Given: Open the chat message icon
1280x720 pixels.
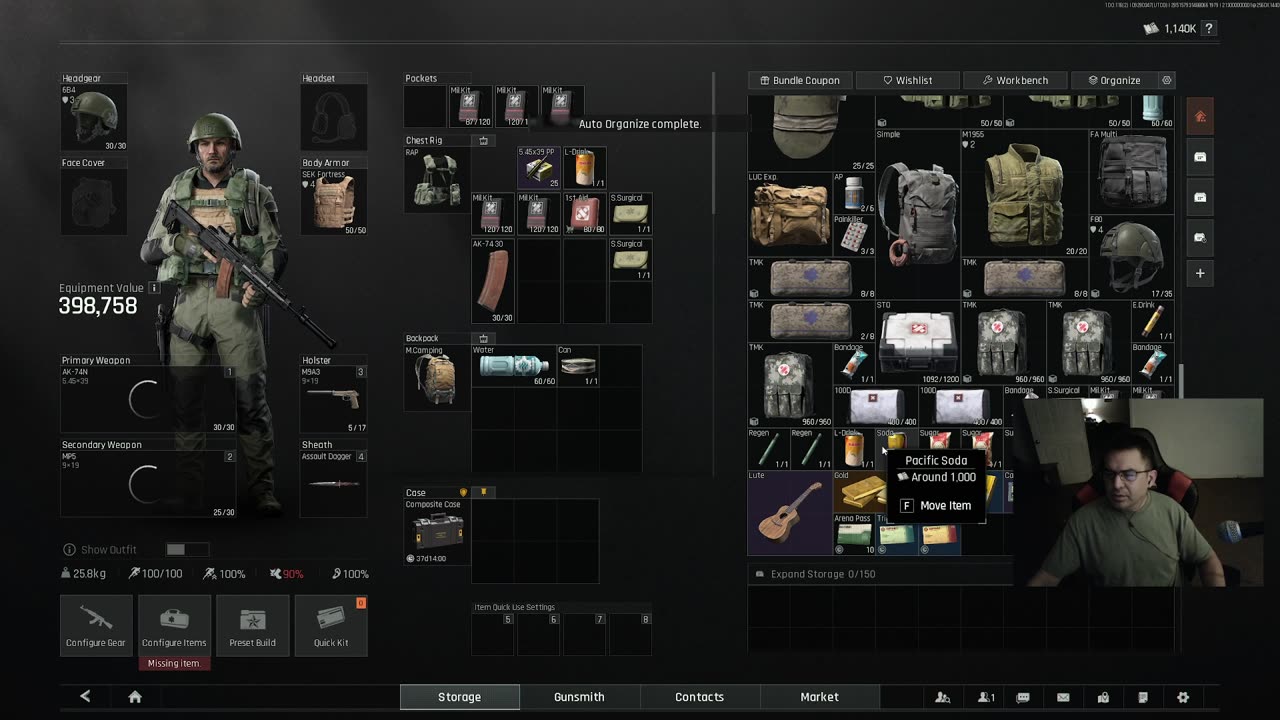Looking at the screenshot, I should click(x=1023, y=697).
